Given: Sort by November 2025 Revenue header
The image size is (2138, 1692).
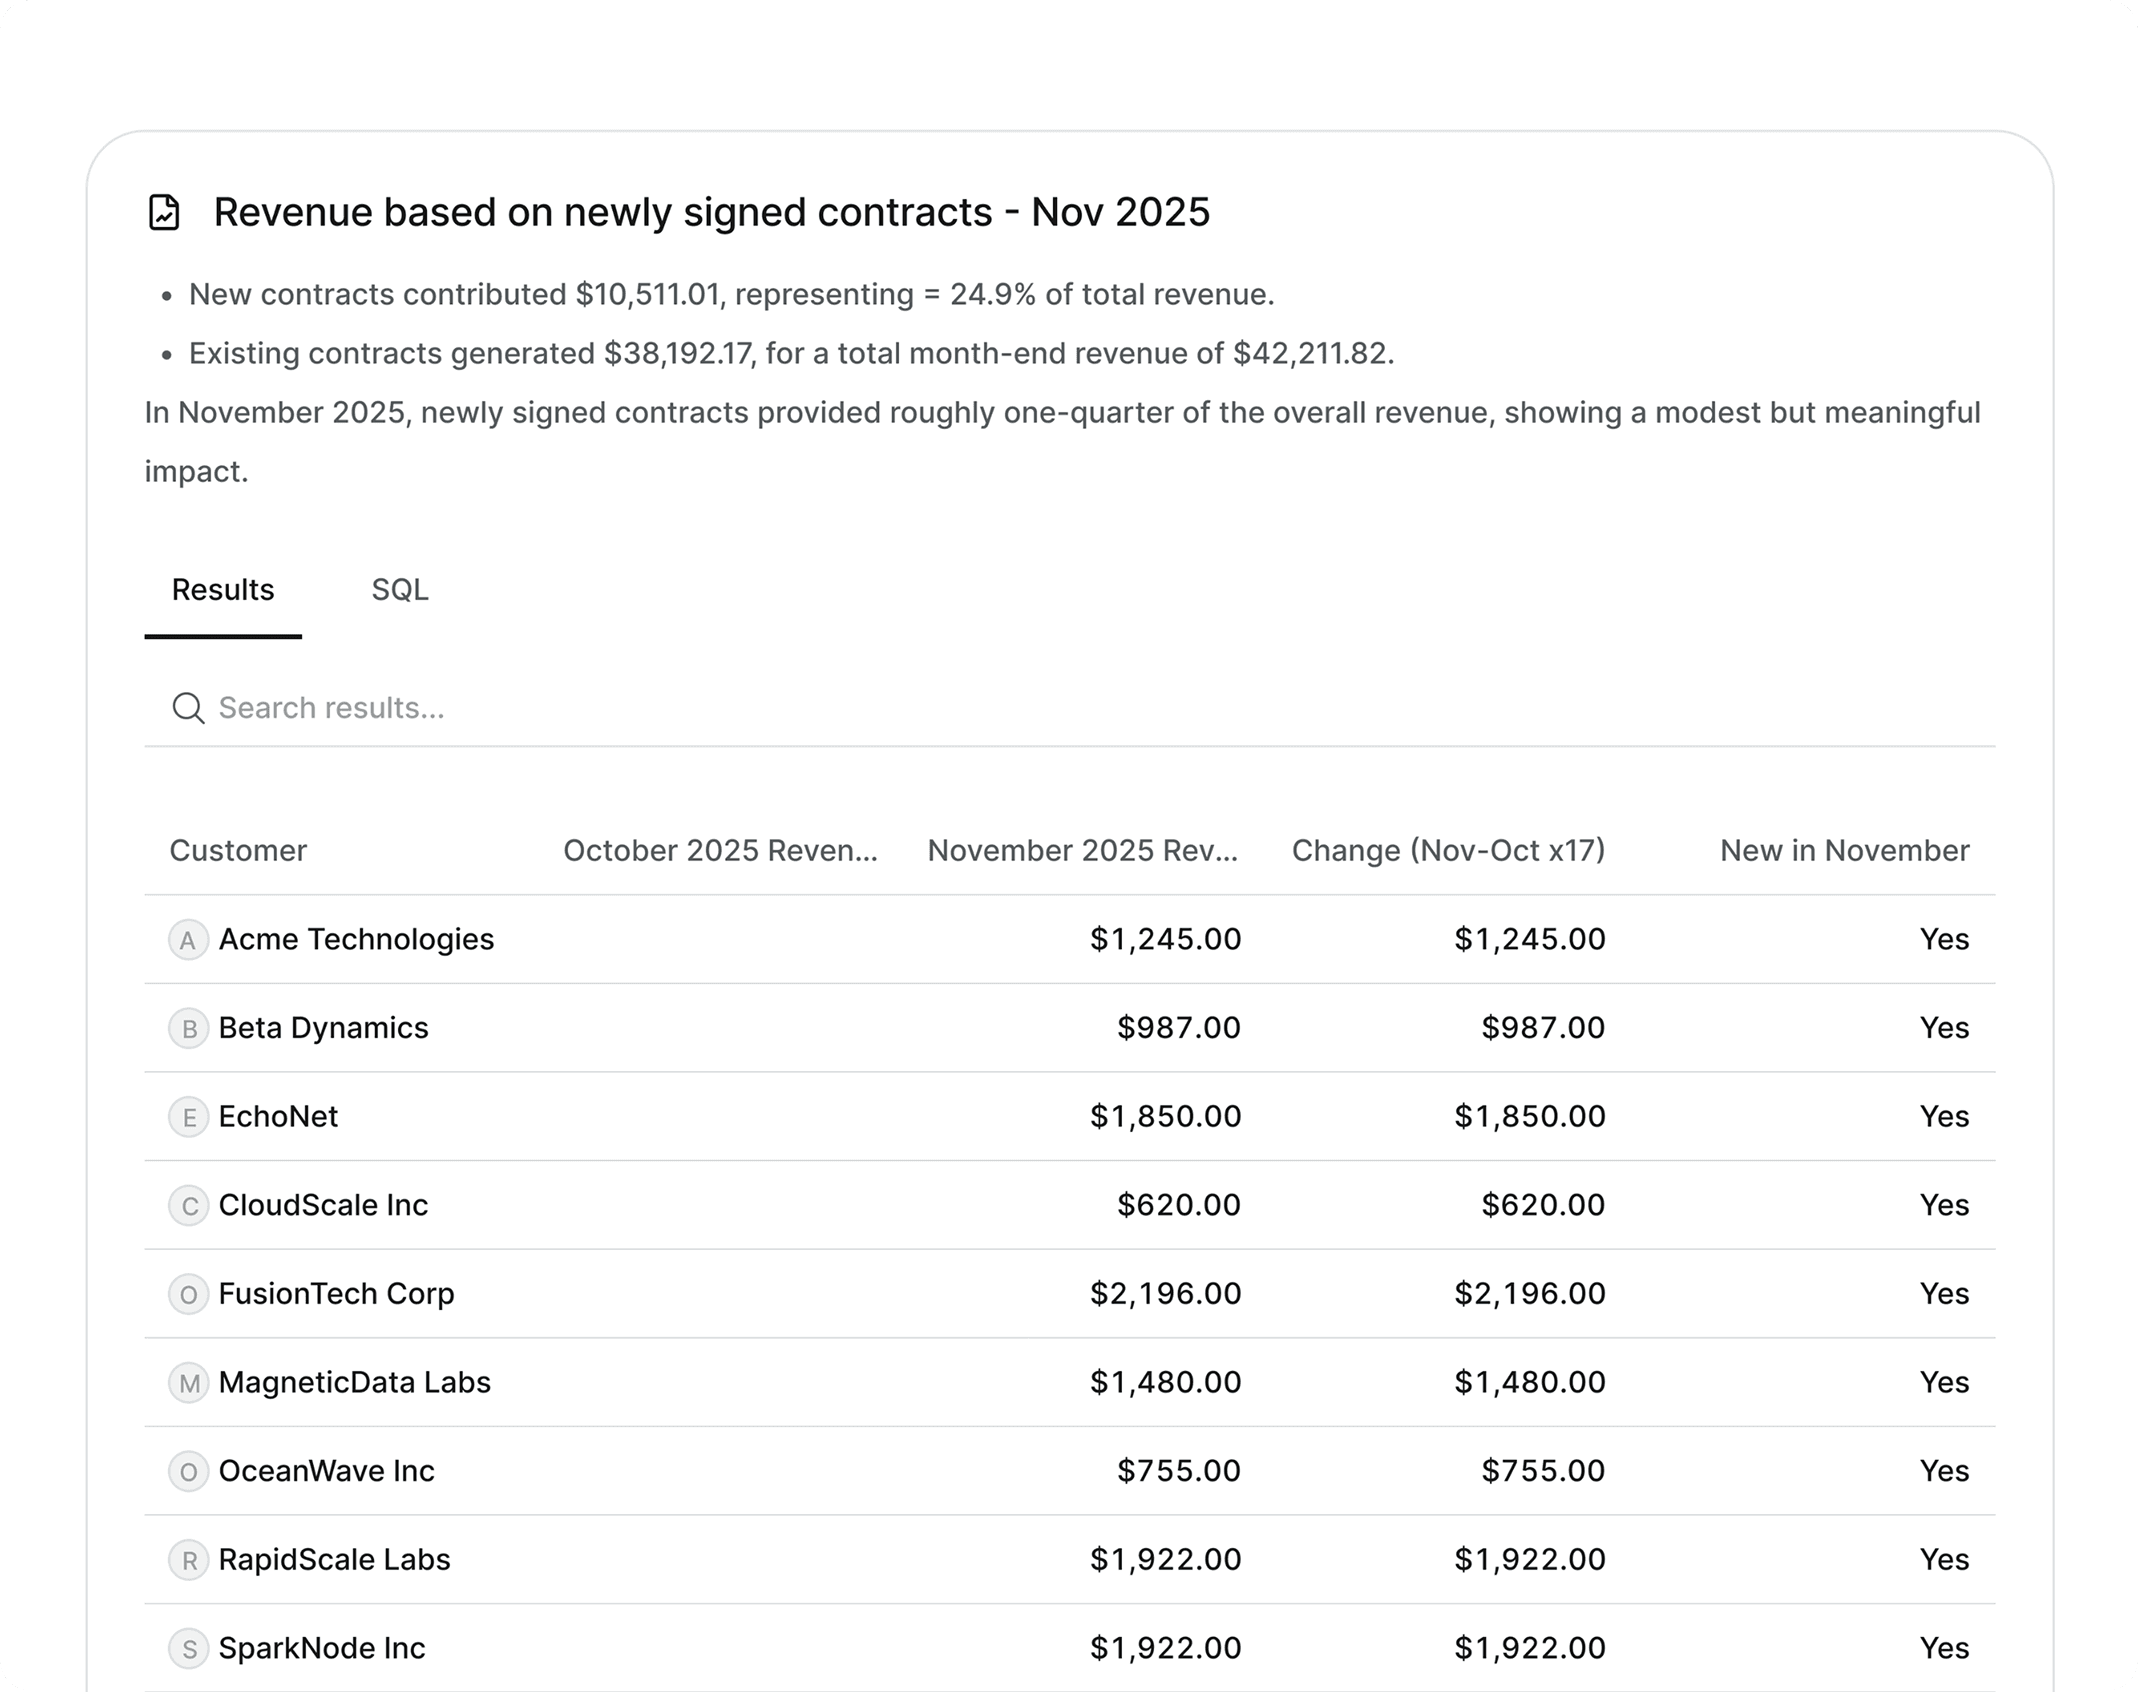Looking at the screenshot, I should [x=1082, y=851].
